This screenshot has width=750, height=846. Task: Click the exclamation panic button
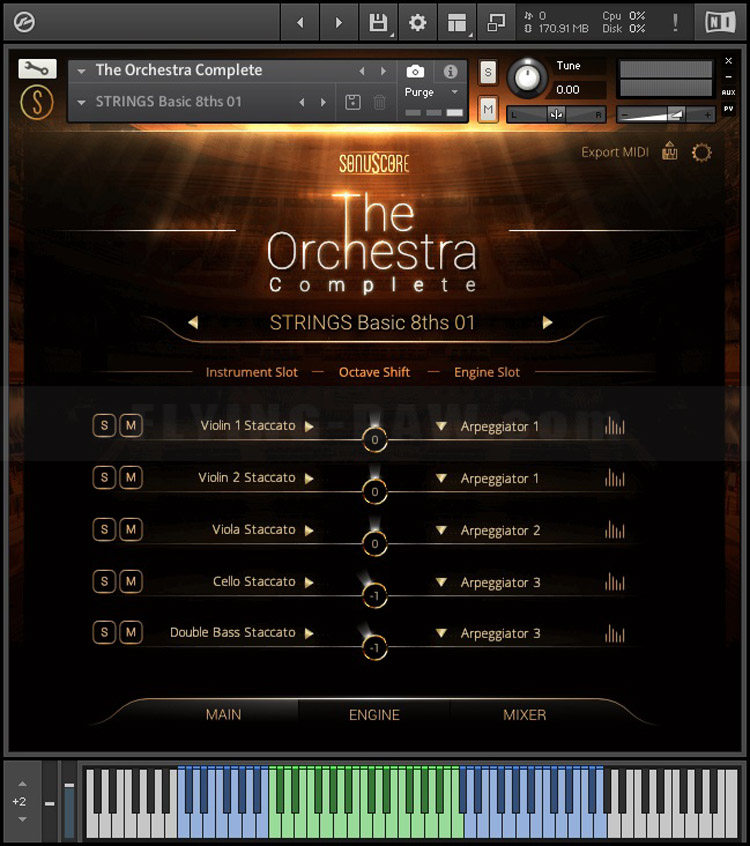[675, 22]
